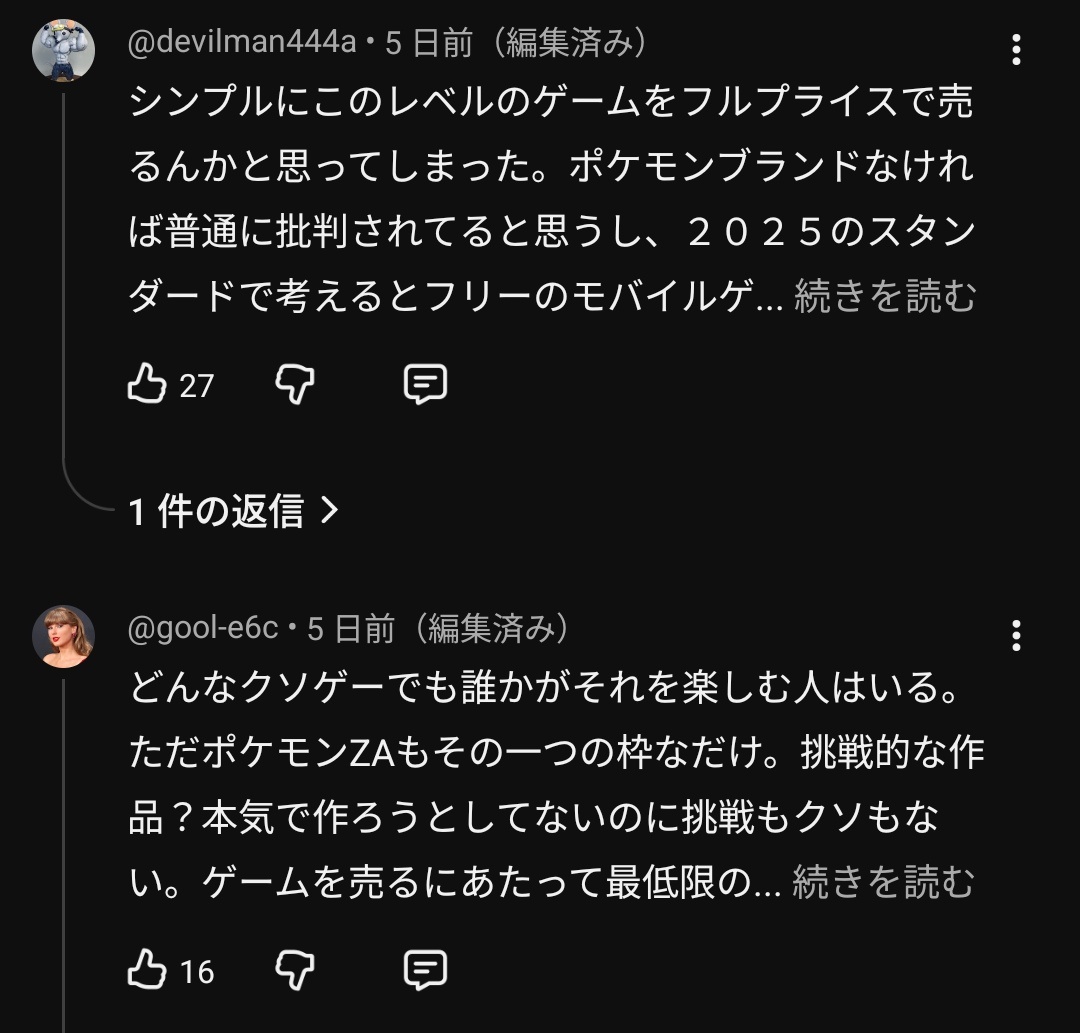Viewport: 1080px width, 1033px height.
Task: Dislike devilman444a's comment
Action: tap(294, 384)
